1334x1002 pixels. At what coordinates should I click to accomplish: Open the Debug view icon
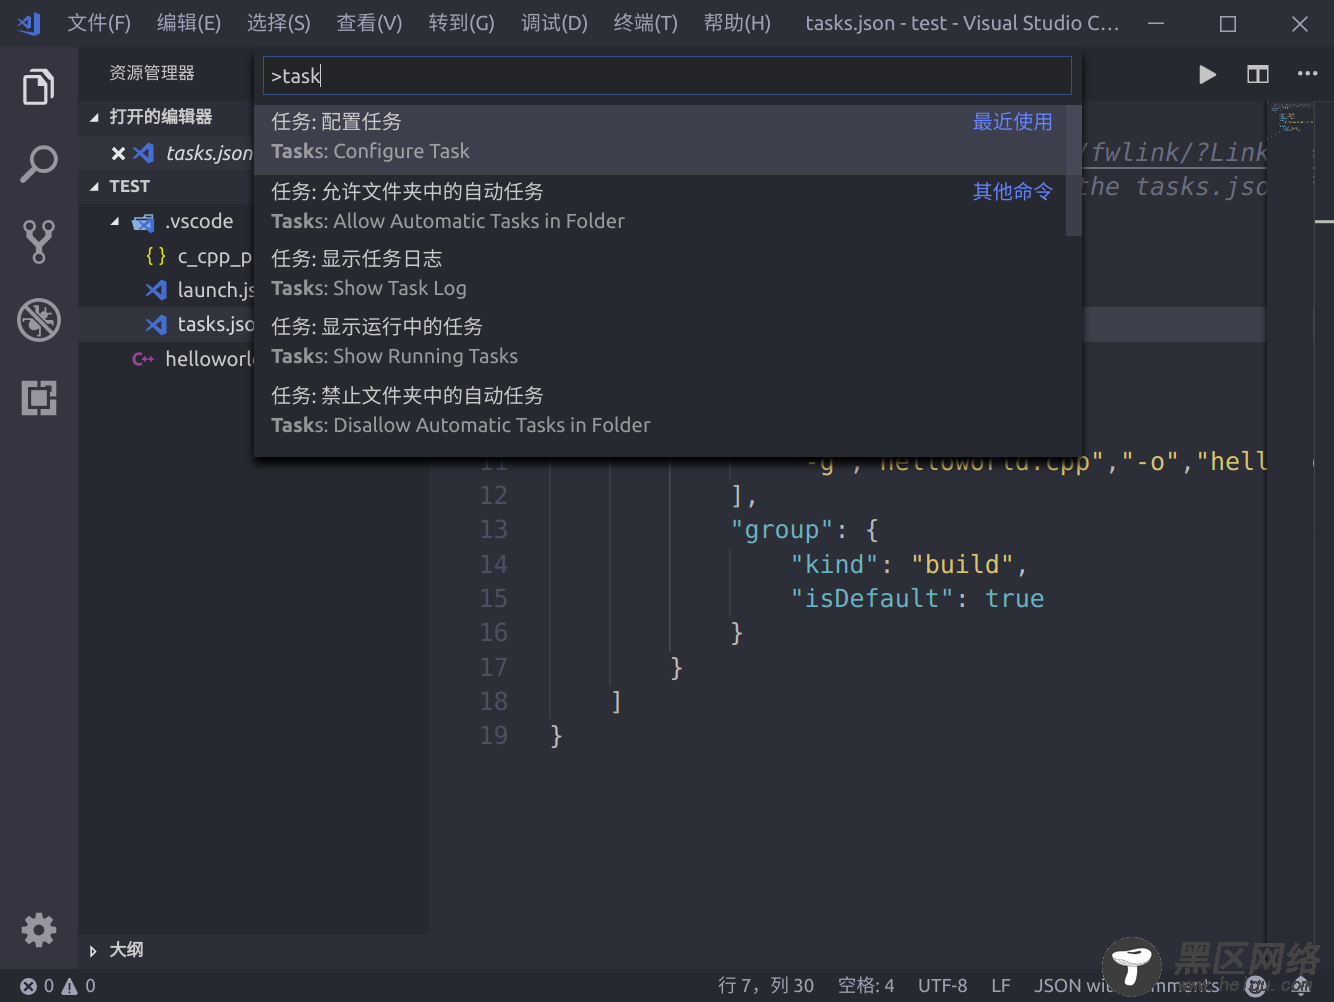coord(39,320)
